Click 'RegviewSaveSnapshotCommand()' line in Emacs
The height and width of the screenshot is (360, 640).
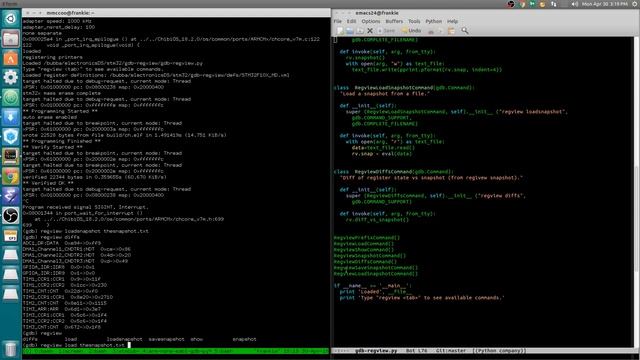pyautogui.click(x=376, y=268)
